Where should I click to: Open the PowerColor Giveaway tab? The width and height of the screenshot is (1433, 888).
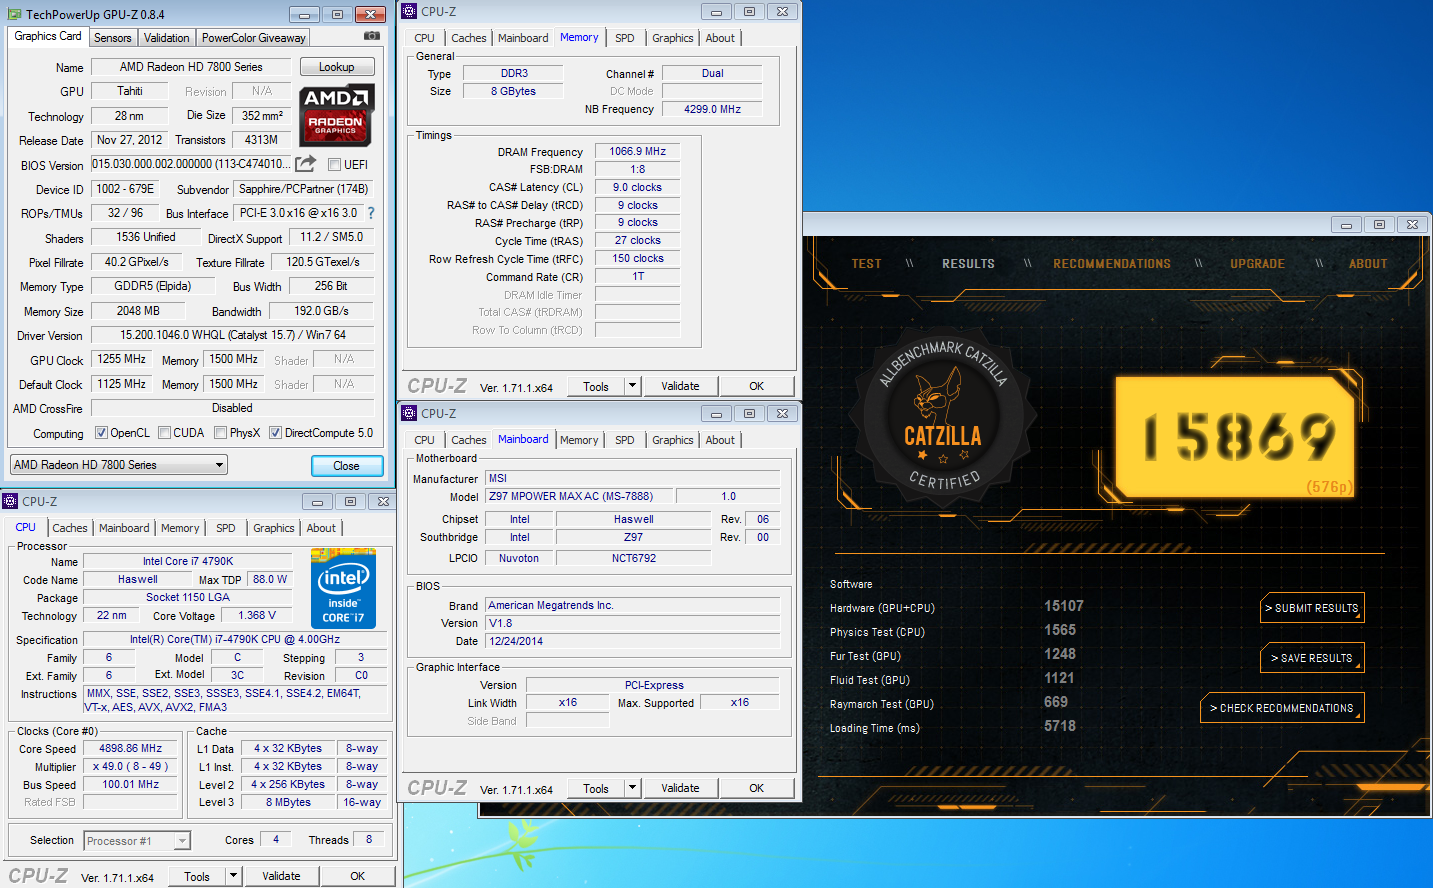click(x=253, y=38)
